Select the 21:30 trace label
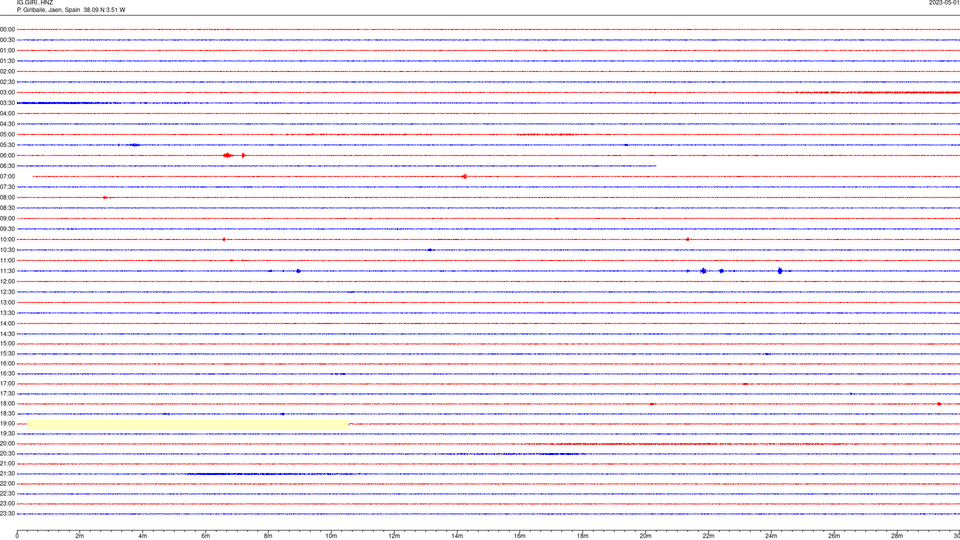Screen dimensions: 960x540 coord(7,474)
